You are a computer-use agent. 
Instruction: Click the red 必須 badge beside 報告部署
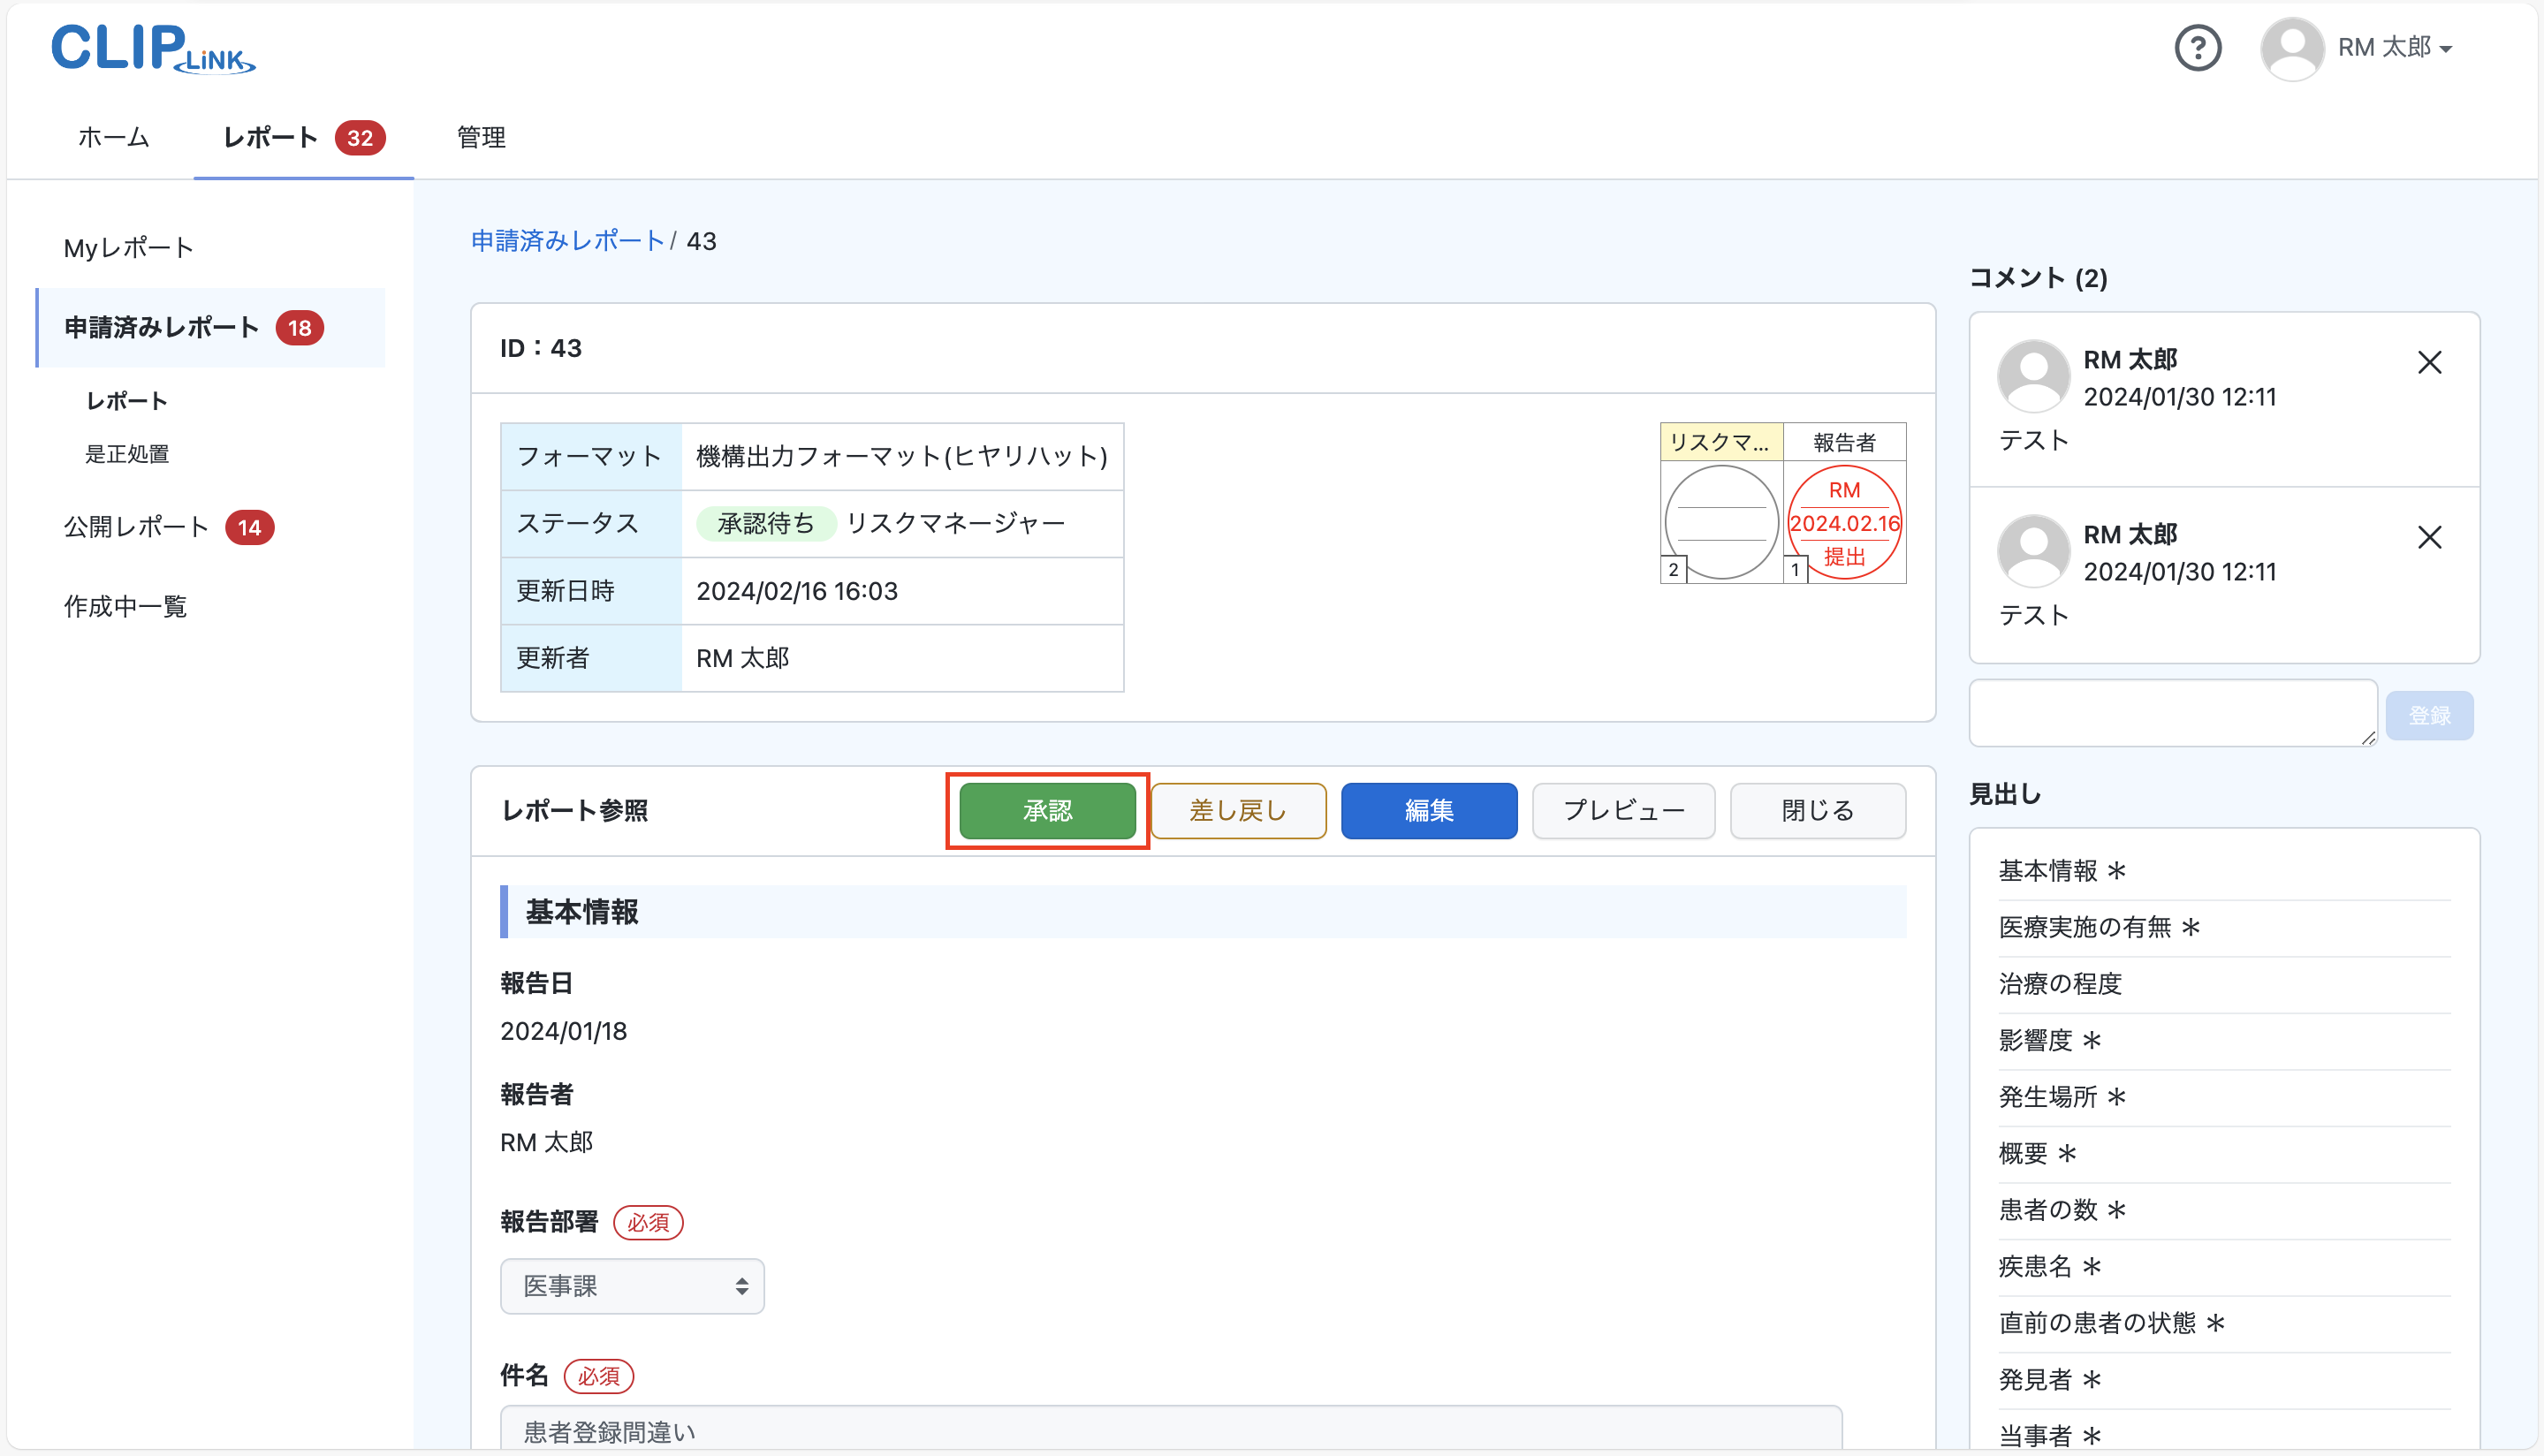(648, 1222)
